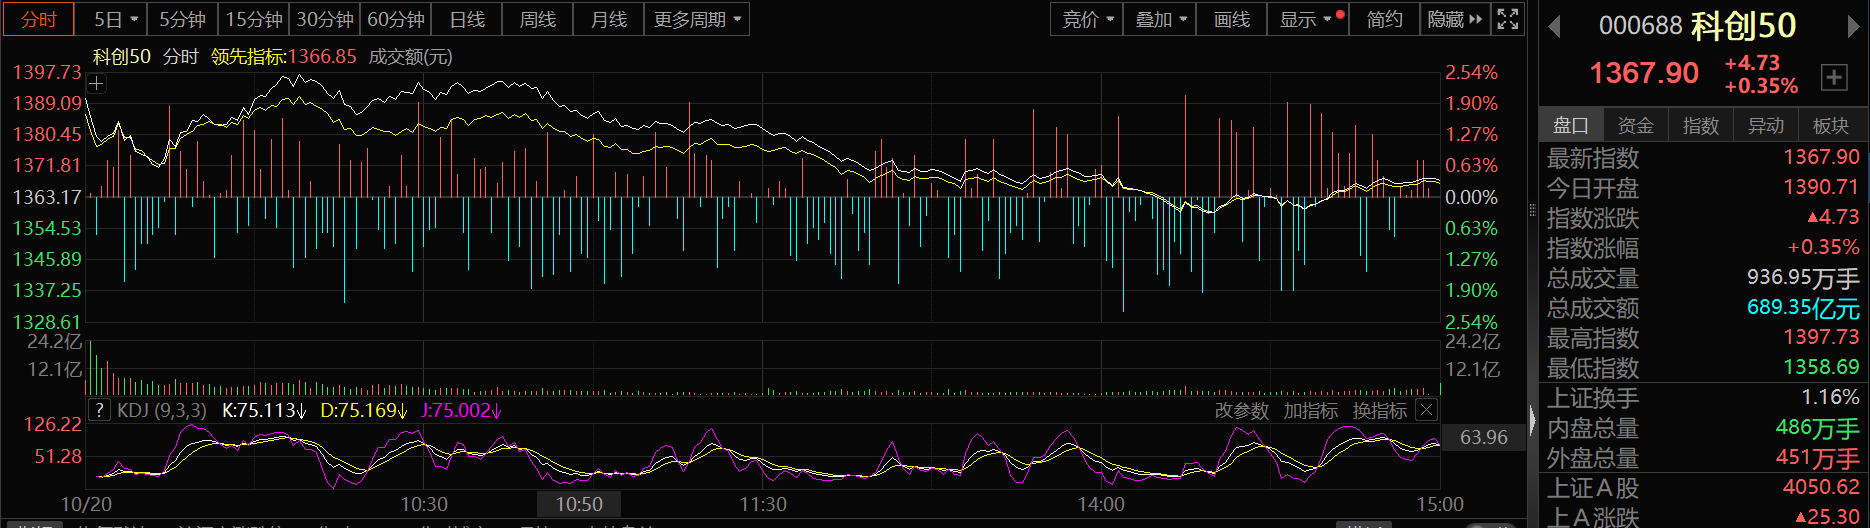Go to next stock with right arrow
The height and width of the screenshot is (528, 1870).
(x=1853, y=26)
